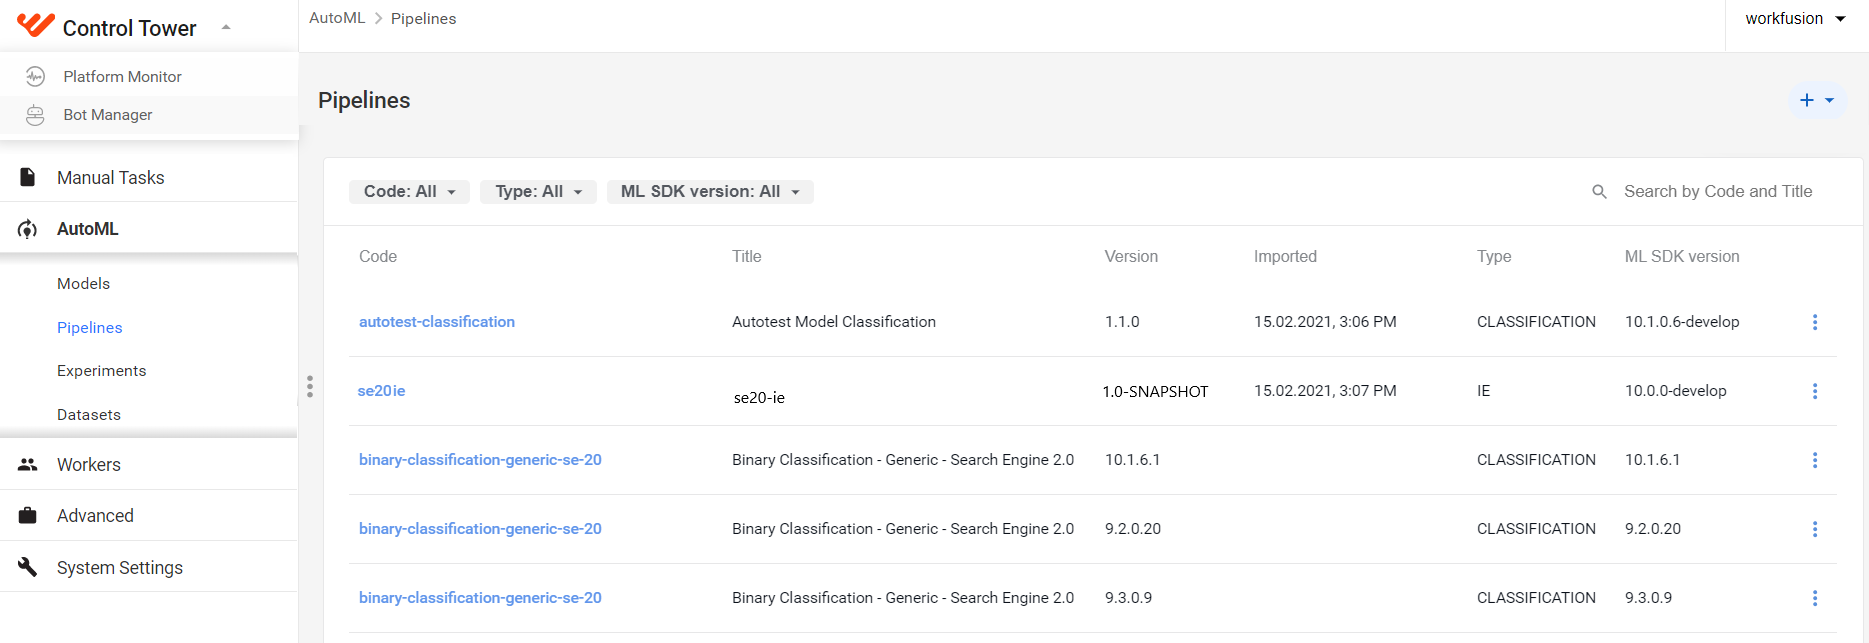Click the Pipelines page heading
The width and height of the screenshot is (1869, 643).
[x=364, y=100]
